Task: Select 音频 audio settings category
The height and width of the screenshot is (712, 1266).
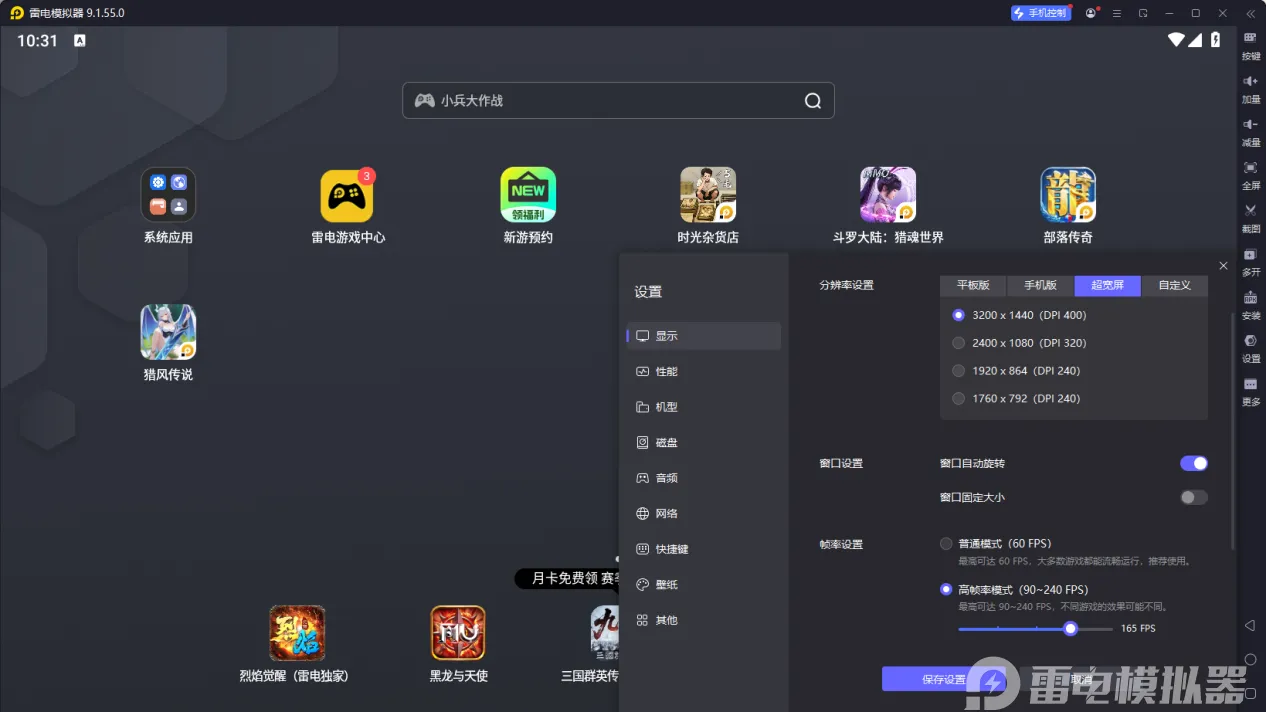Action: pyautogui.click(x=704, y=478)
